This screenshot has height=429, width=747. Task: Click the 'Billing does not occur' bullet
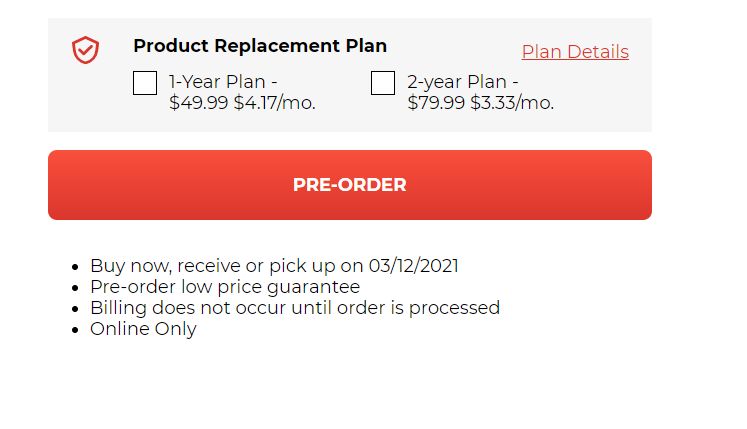point(295,308)
